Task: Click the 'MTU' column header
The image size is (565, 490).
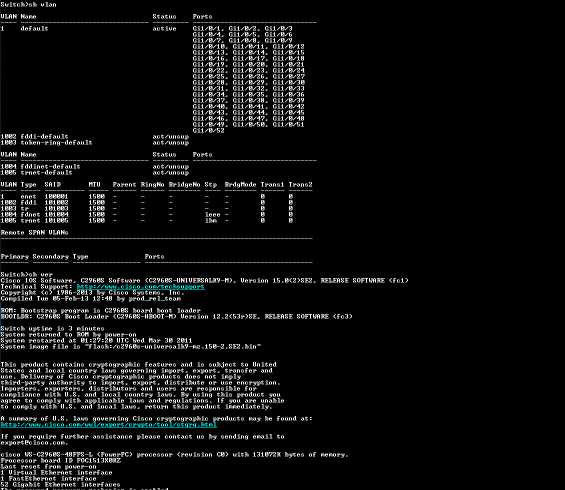Action: click(x=94, y=184)
